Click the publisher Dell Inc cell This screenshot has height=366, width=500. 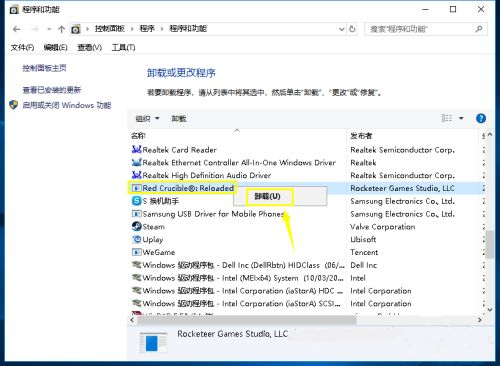(364, 265)
